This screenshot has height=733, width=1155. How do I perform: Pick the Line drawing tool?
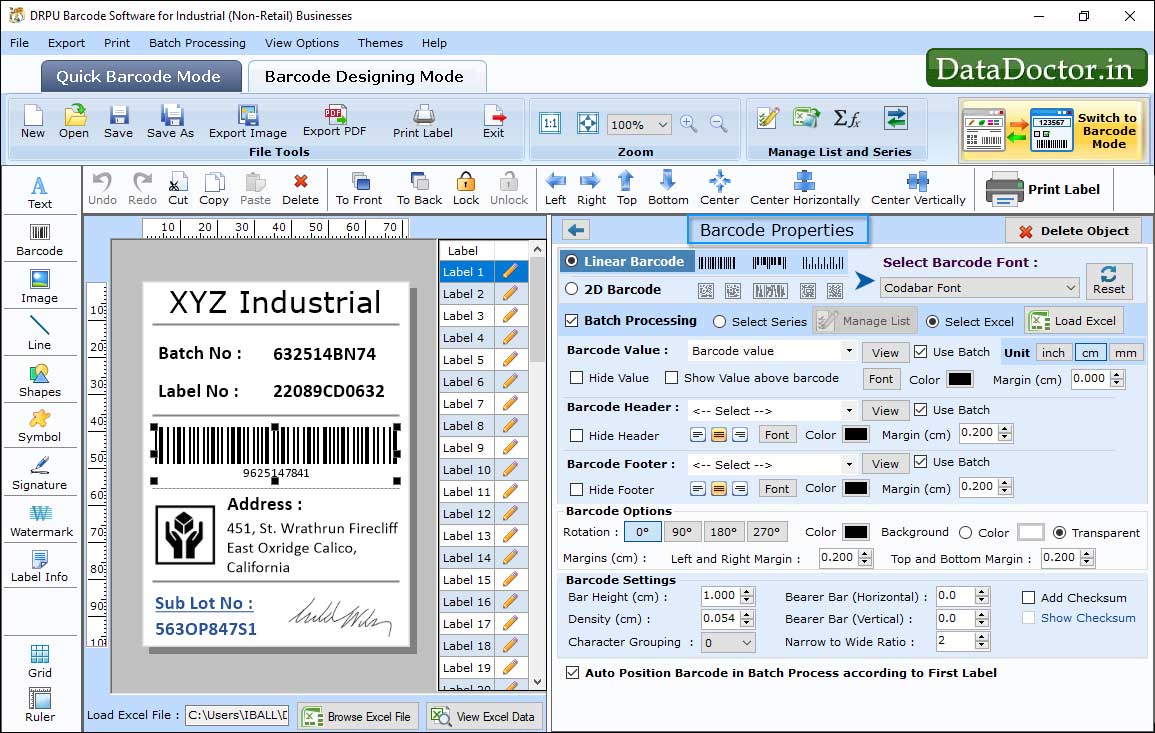click(40, 334)
